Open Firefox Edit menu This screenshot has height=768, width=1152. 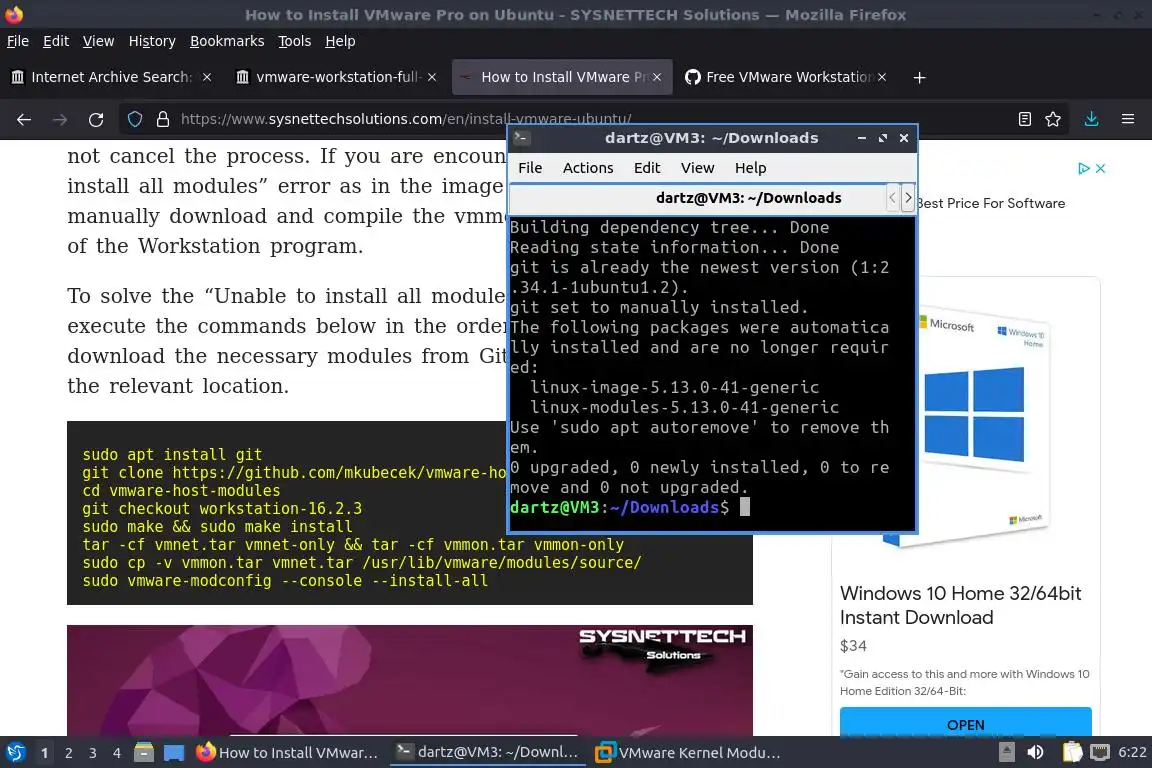[x=56, y=41]
